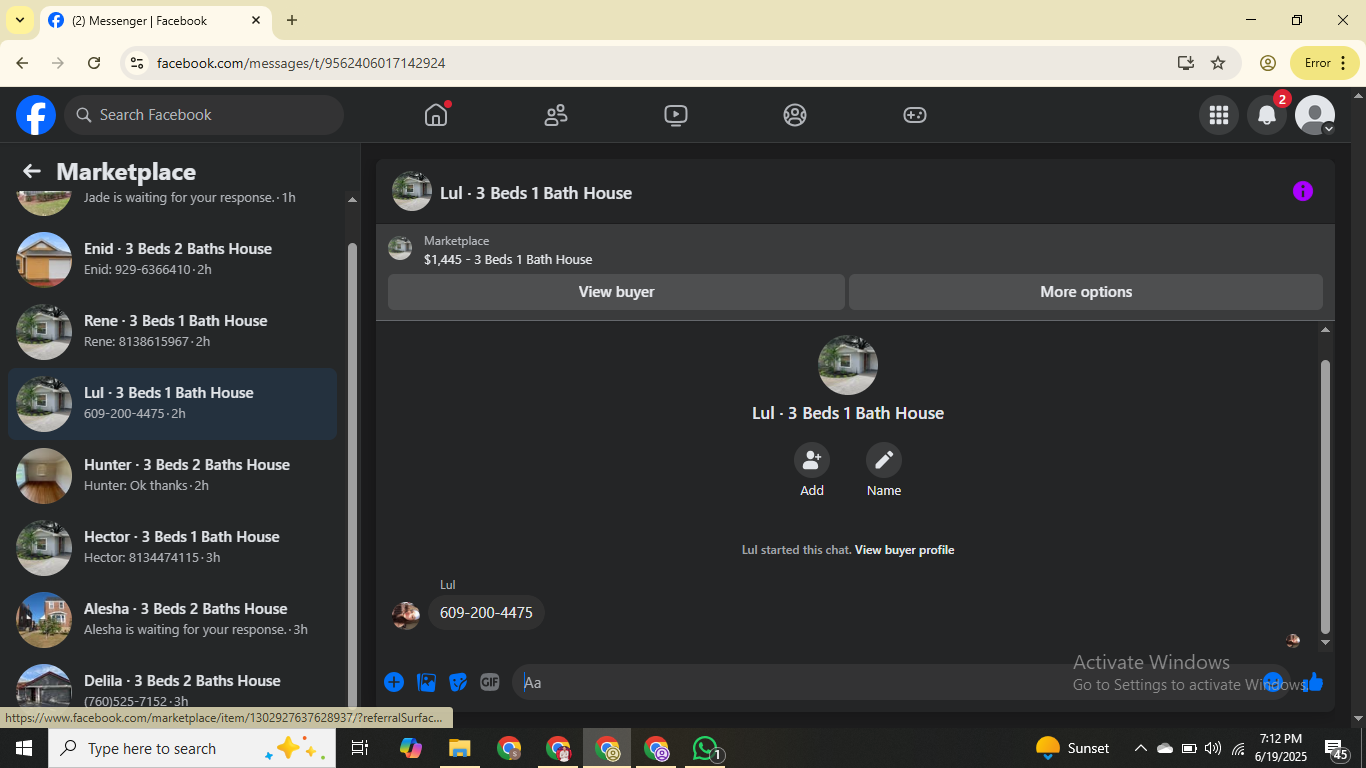Image resolution: width=1366 pixels, height=768 pixels.
Task: Open conversation where Jade is waiting for response
Action: click(x=173, y=202)
